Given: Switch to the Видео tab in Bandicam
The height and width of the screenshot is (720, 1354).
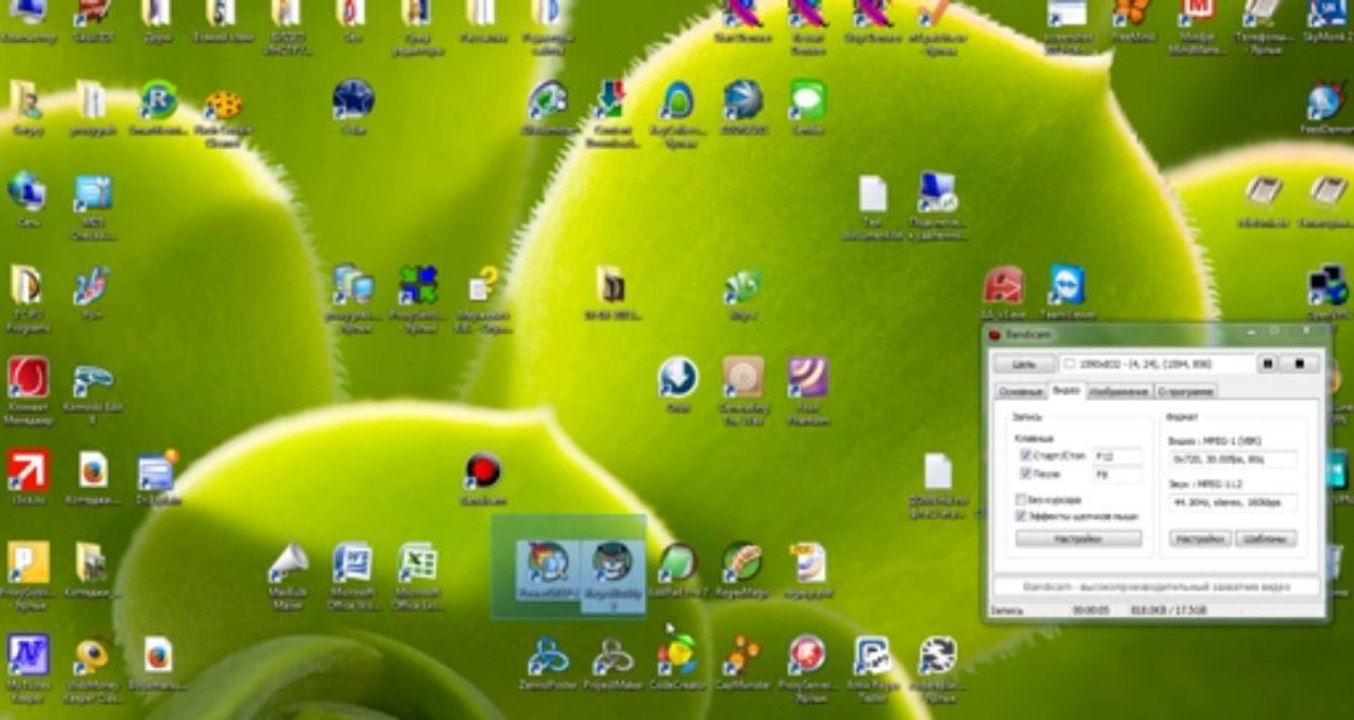Looking at the screenshot, I should [x=1066, y=390].
